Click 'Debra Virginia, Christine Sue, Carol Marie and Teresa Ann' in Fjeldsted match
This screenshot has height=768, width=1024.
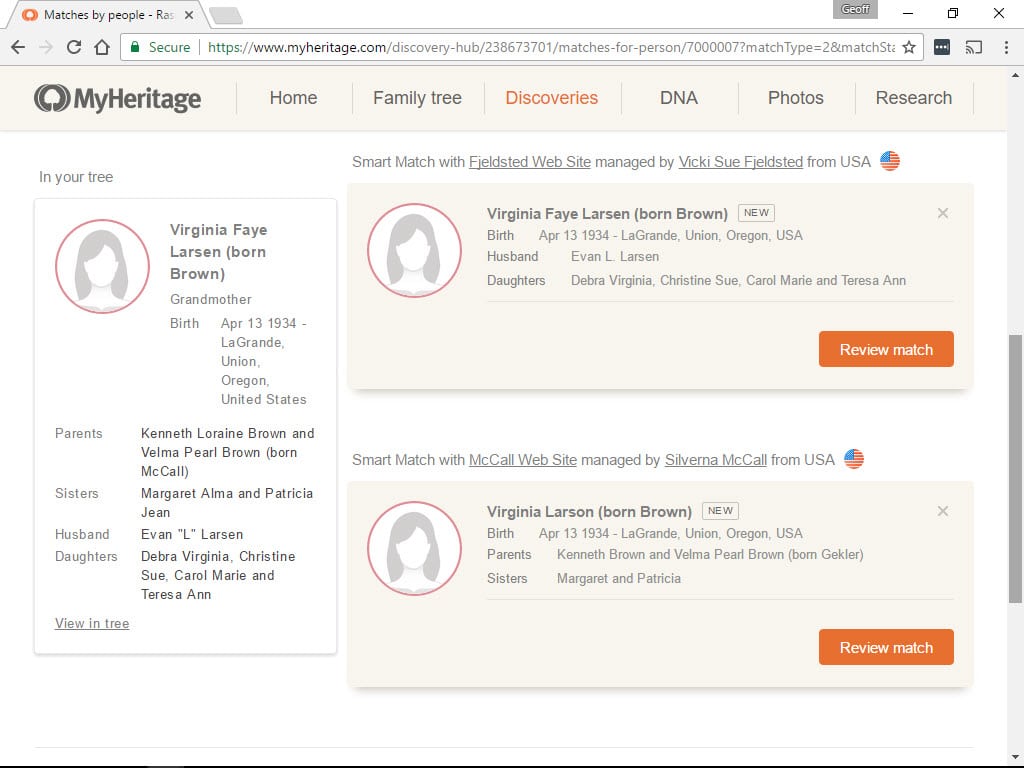coord(738,281)
